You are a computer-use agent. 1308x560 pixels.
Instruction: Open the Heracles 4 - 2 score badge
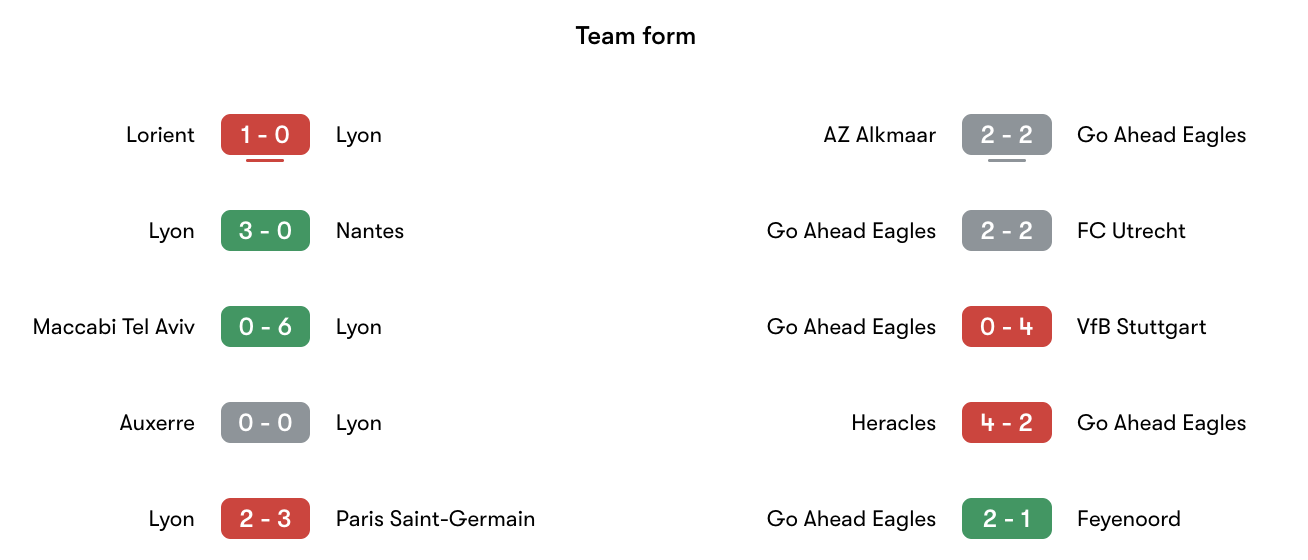point(1006,423)
